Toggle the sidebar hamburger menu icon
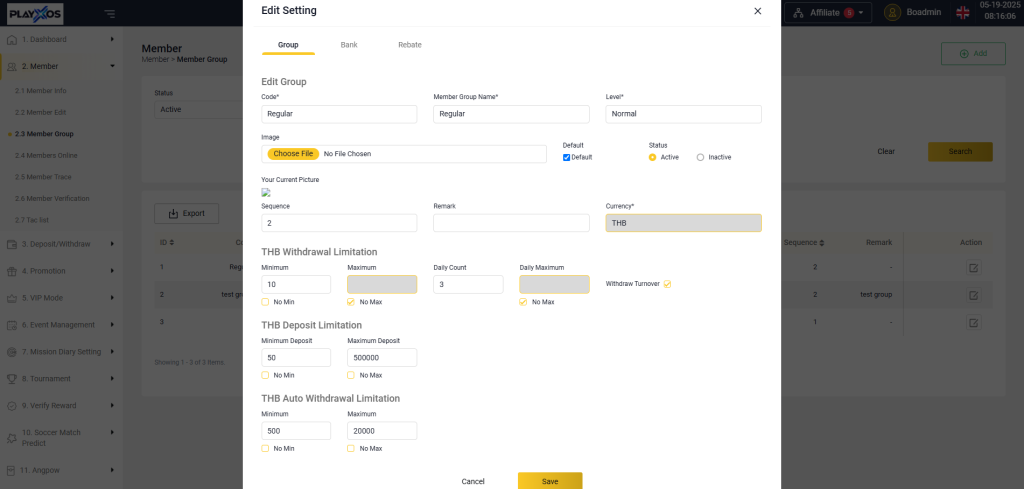The height and width of the screenshot is (489, 1024). (110, 13)
